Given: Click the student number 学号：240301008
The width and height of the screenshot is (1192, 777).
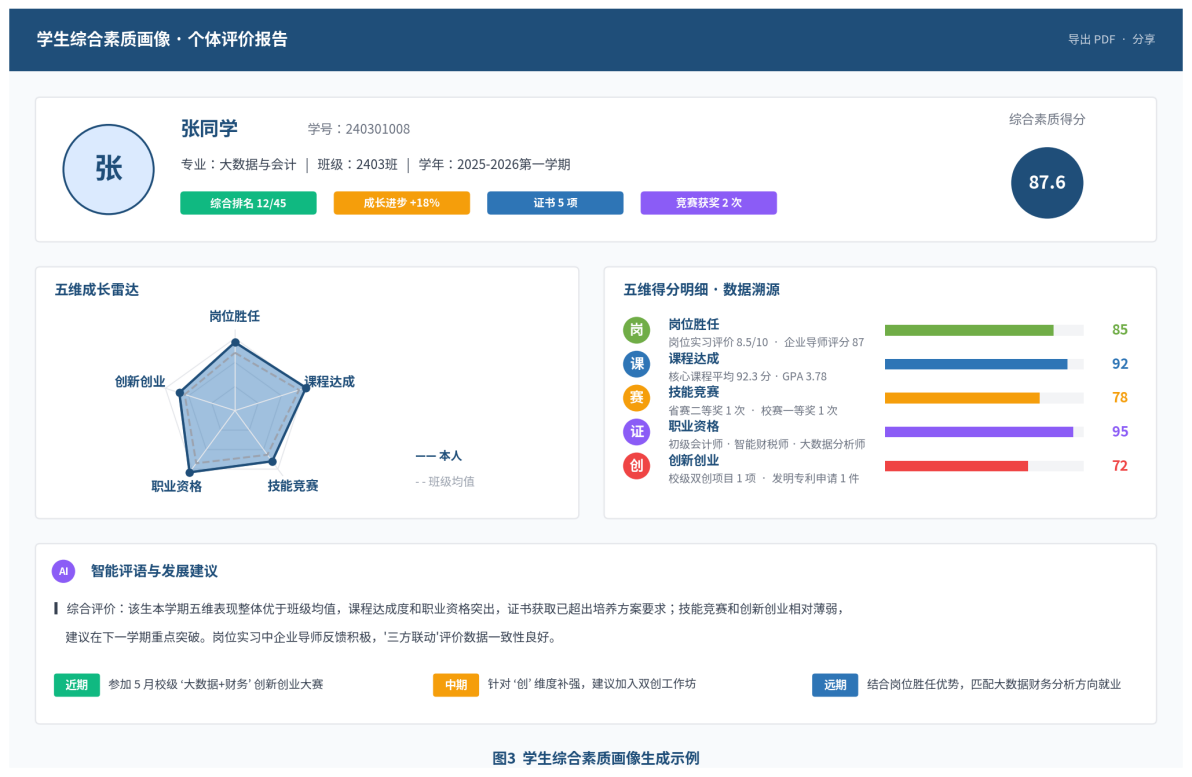Looking at the screenshot, I should pos(359,129).
